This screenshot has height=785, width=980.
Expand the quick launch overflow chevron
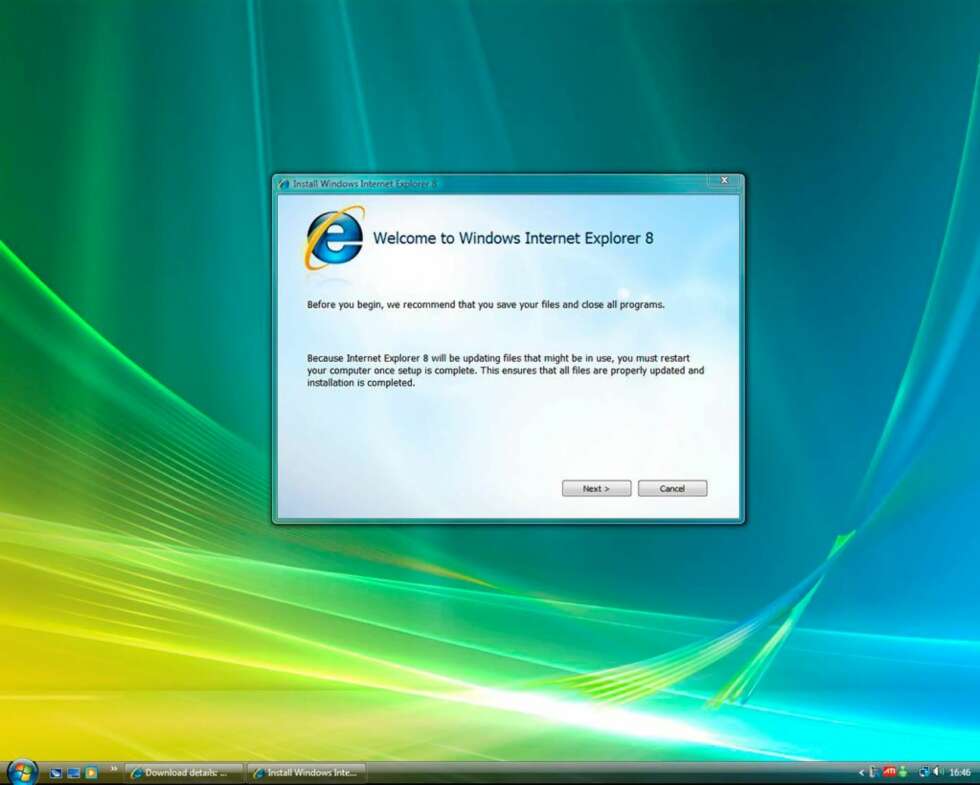114,769
